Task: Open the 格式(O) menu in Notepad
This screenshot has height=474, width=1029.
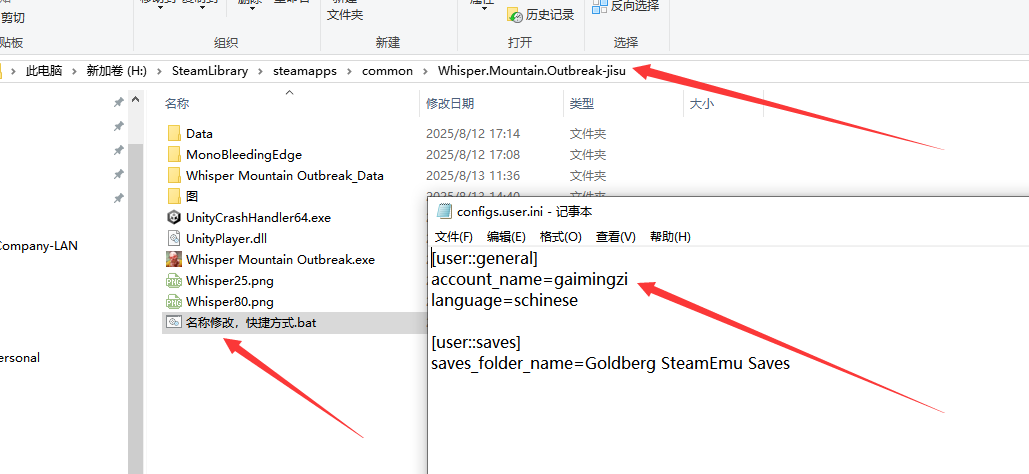Action: (x=560, y=237)
